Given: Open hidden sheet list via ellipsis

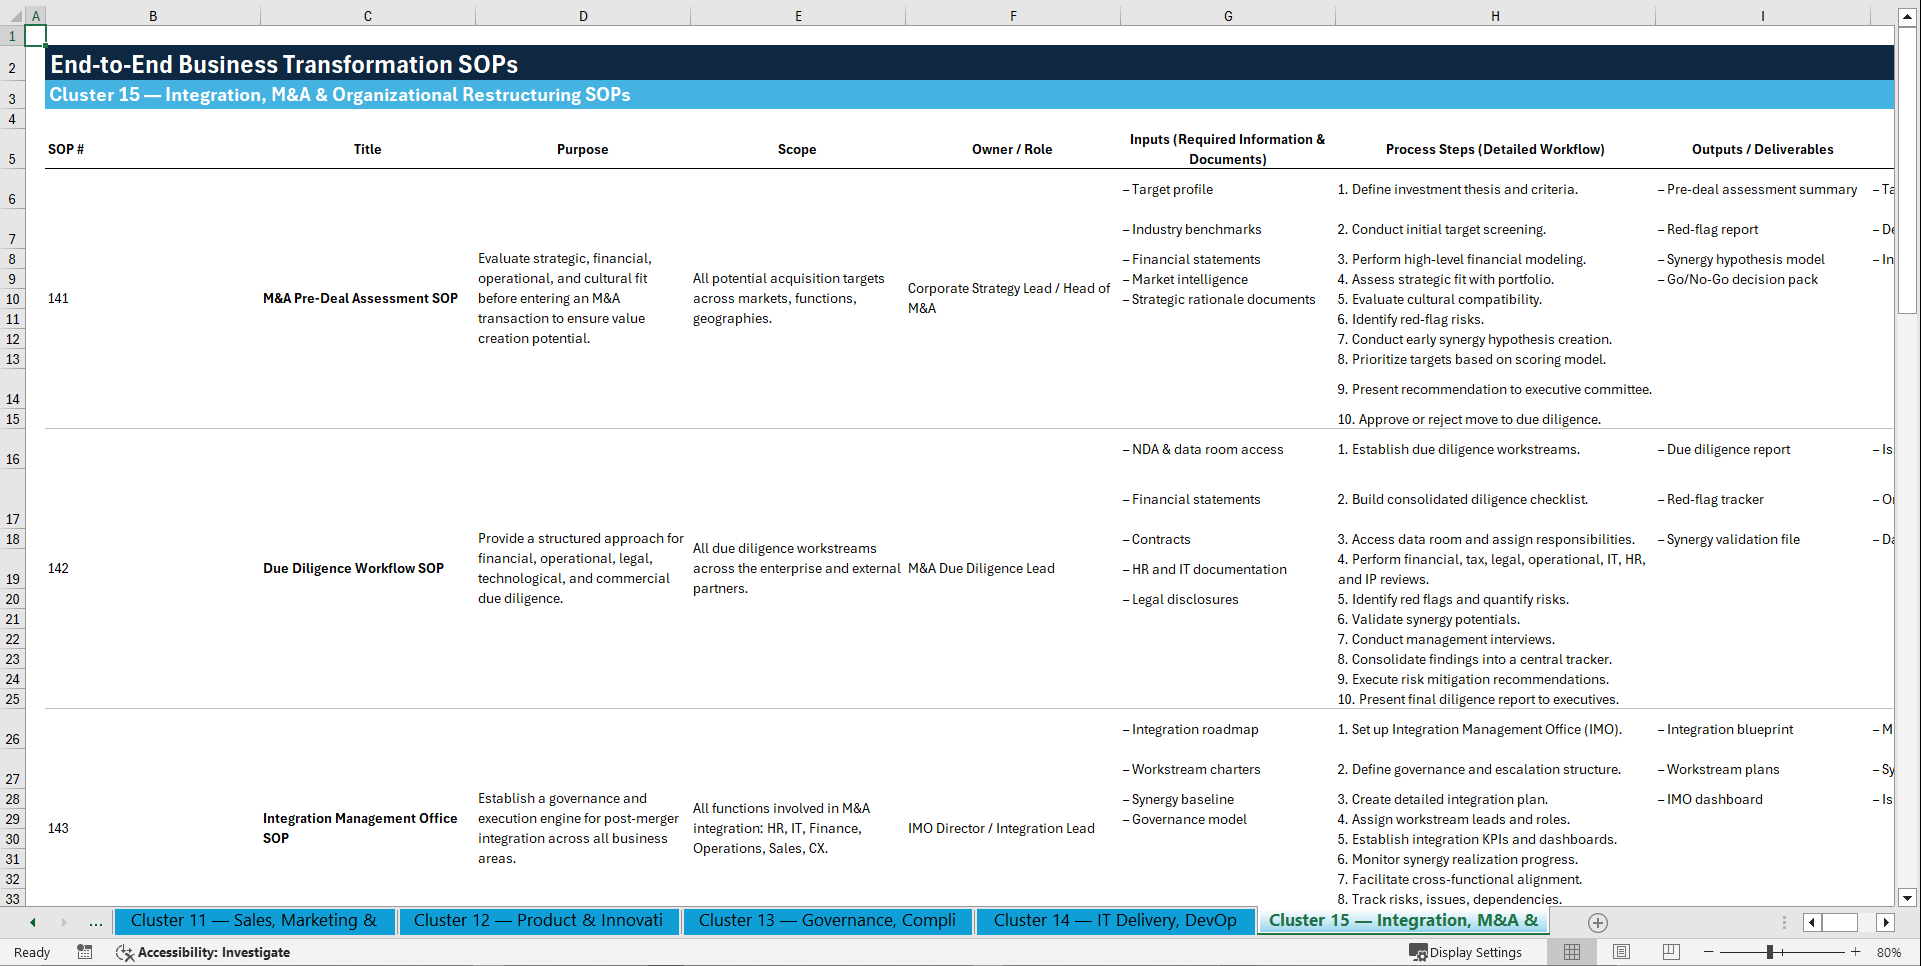Looking at the screenshot, I should [95, 922].
